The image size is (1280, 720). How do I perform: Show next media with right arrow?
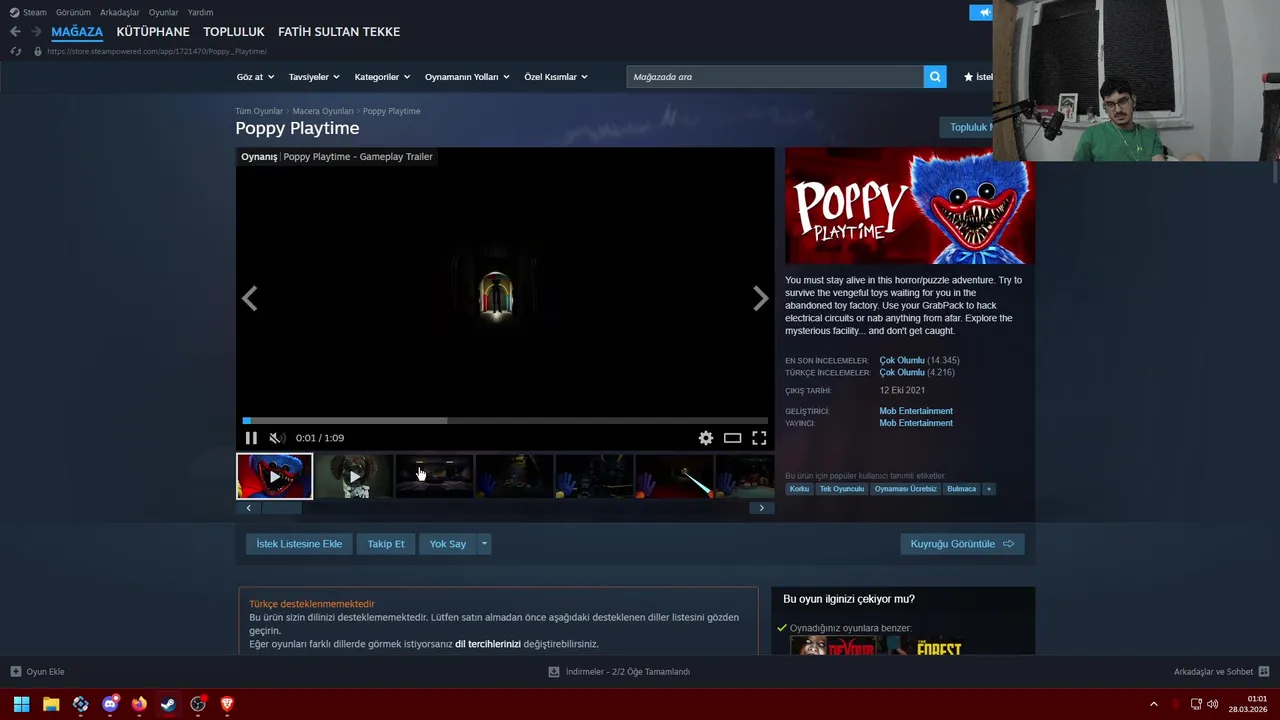pos(760,298)
